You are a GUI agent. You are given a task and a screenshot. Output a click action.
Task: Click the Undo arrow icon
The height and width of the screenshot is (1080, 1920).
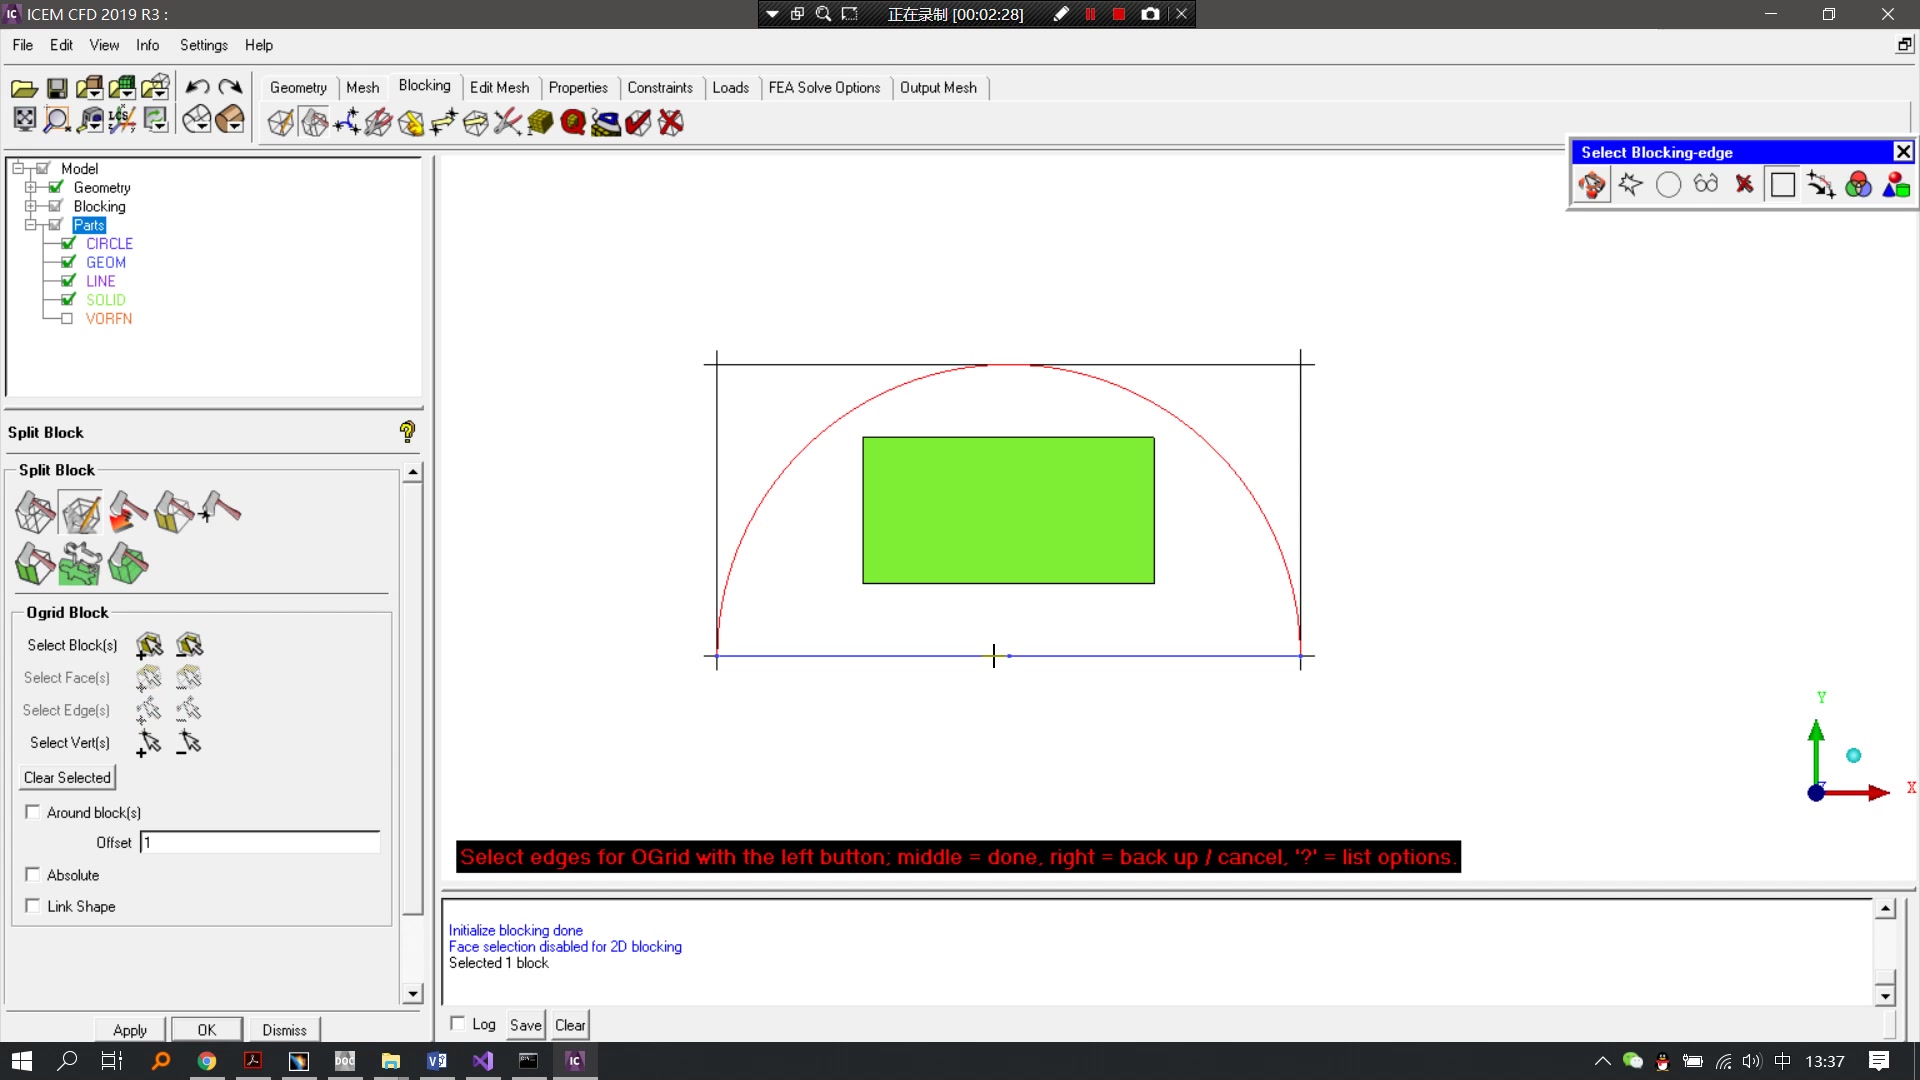point(197,88)
